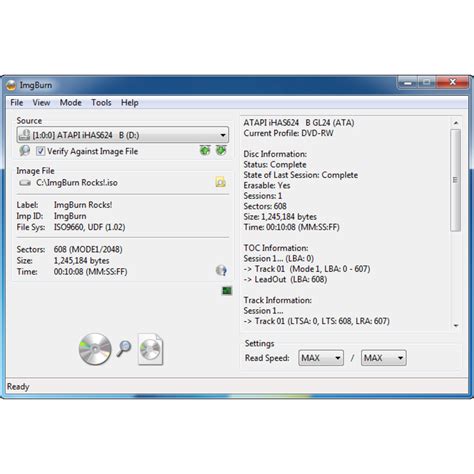
Task: Click the small green calculator icon
Action: [227, 291]
